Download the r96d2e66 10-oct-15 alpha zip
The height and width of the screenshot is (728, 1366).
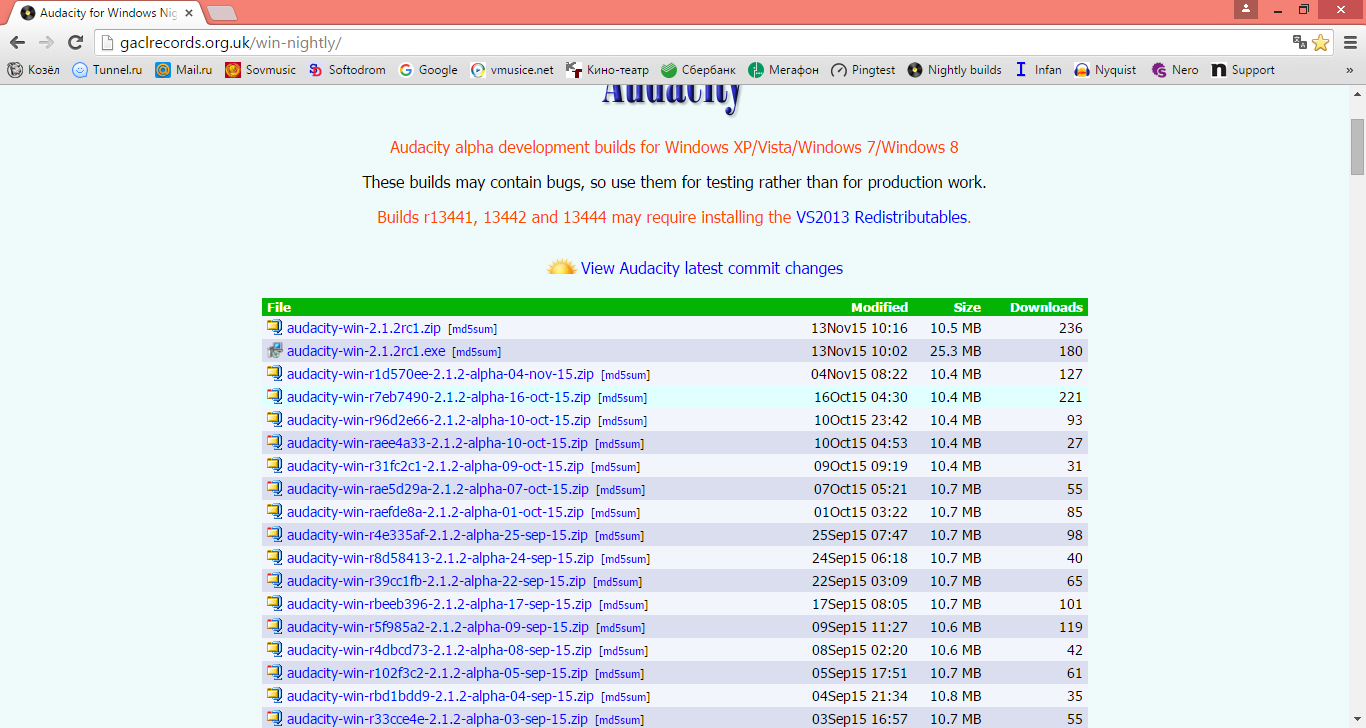[439, 420]
